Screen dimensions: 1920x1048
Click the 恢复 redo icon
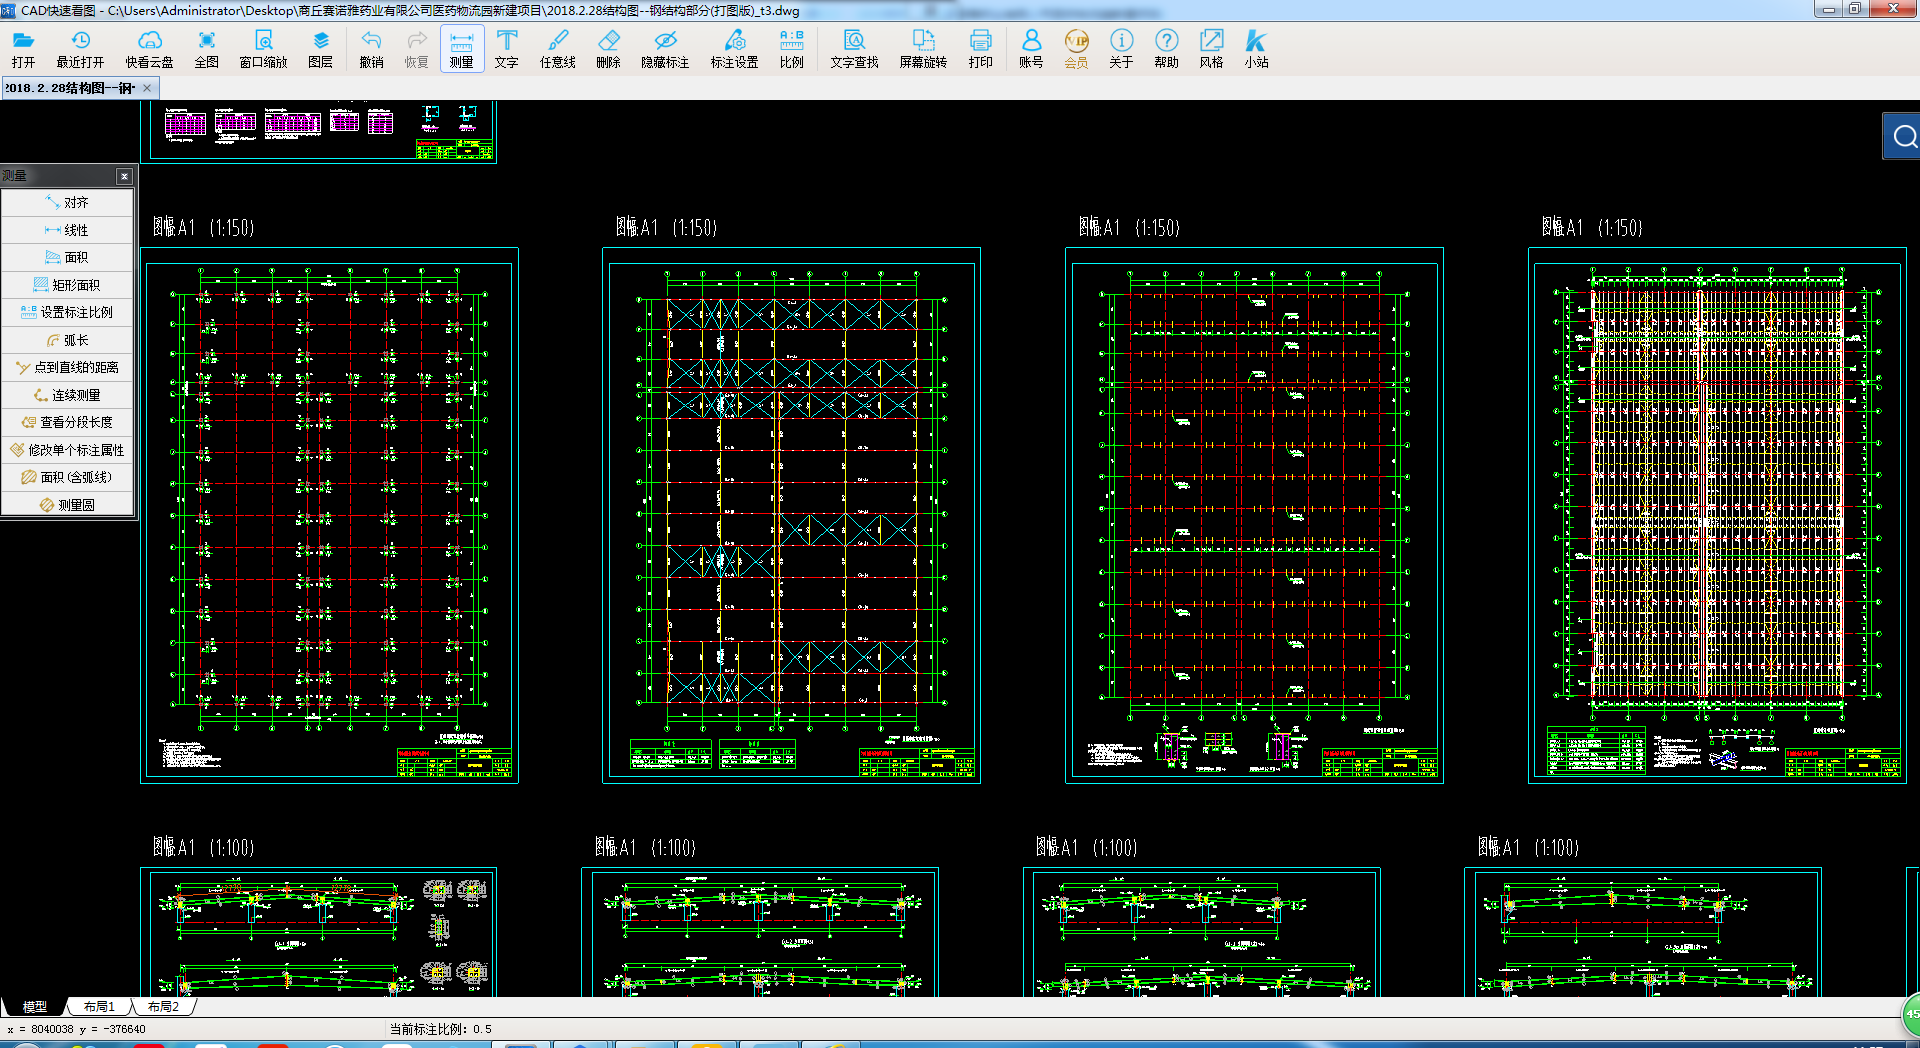point(416,49)
